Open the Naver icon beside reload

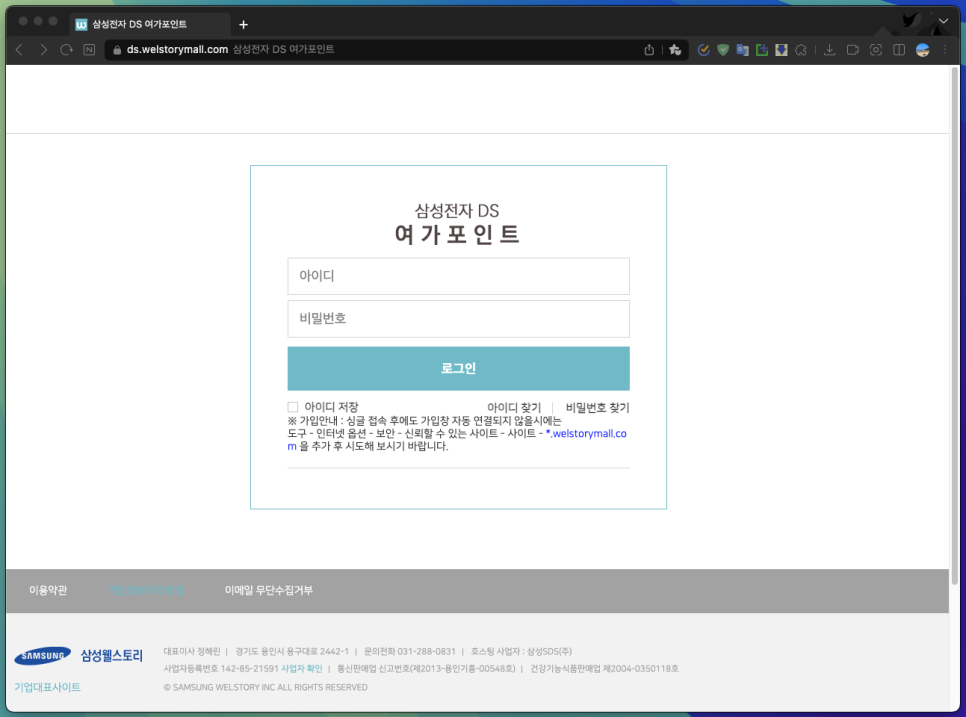tap(89, 50)
